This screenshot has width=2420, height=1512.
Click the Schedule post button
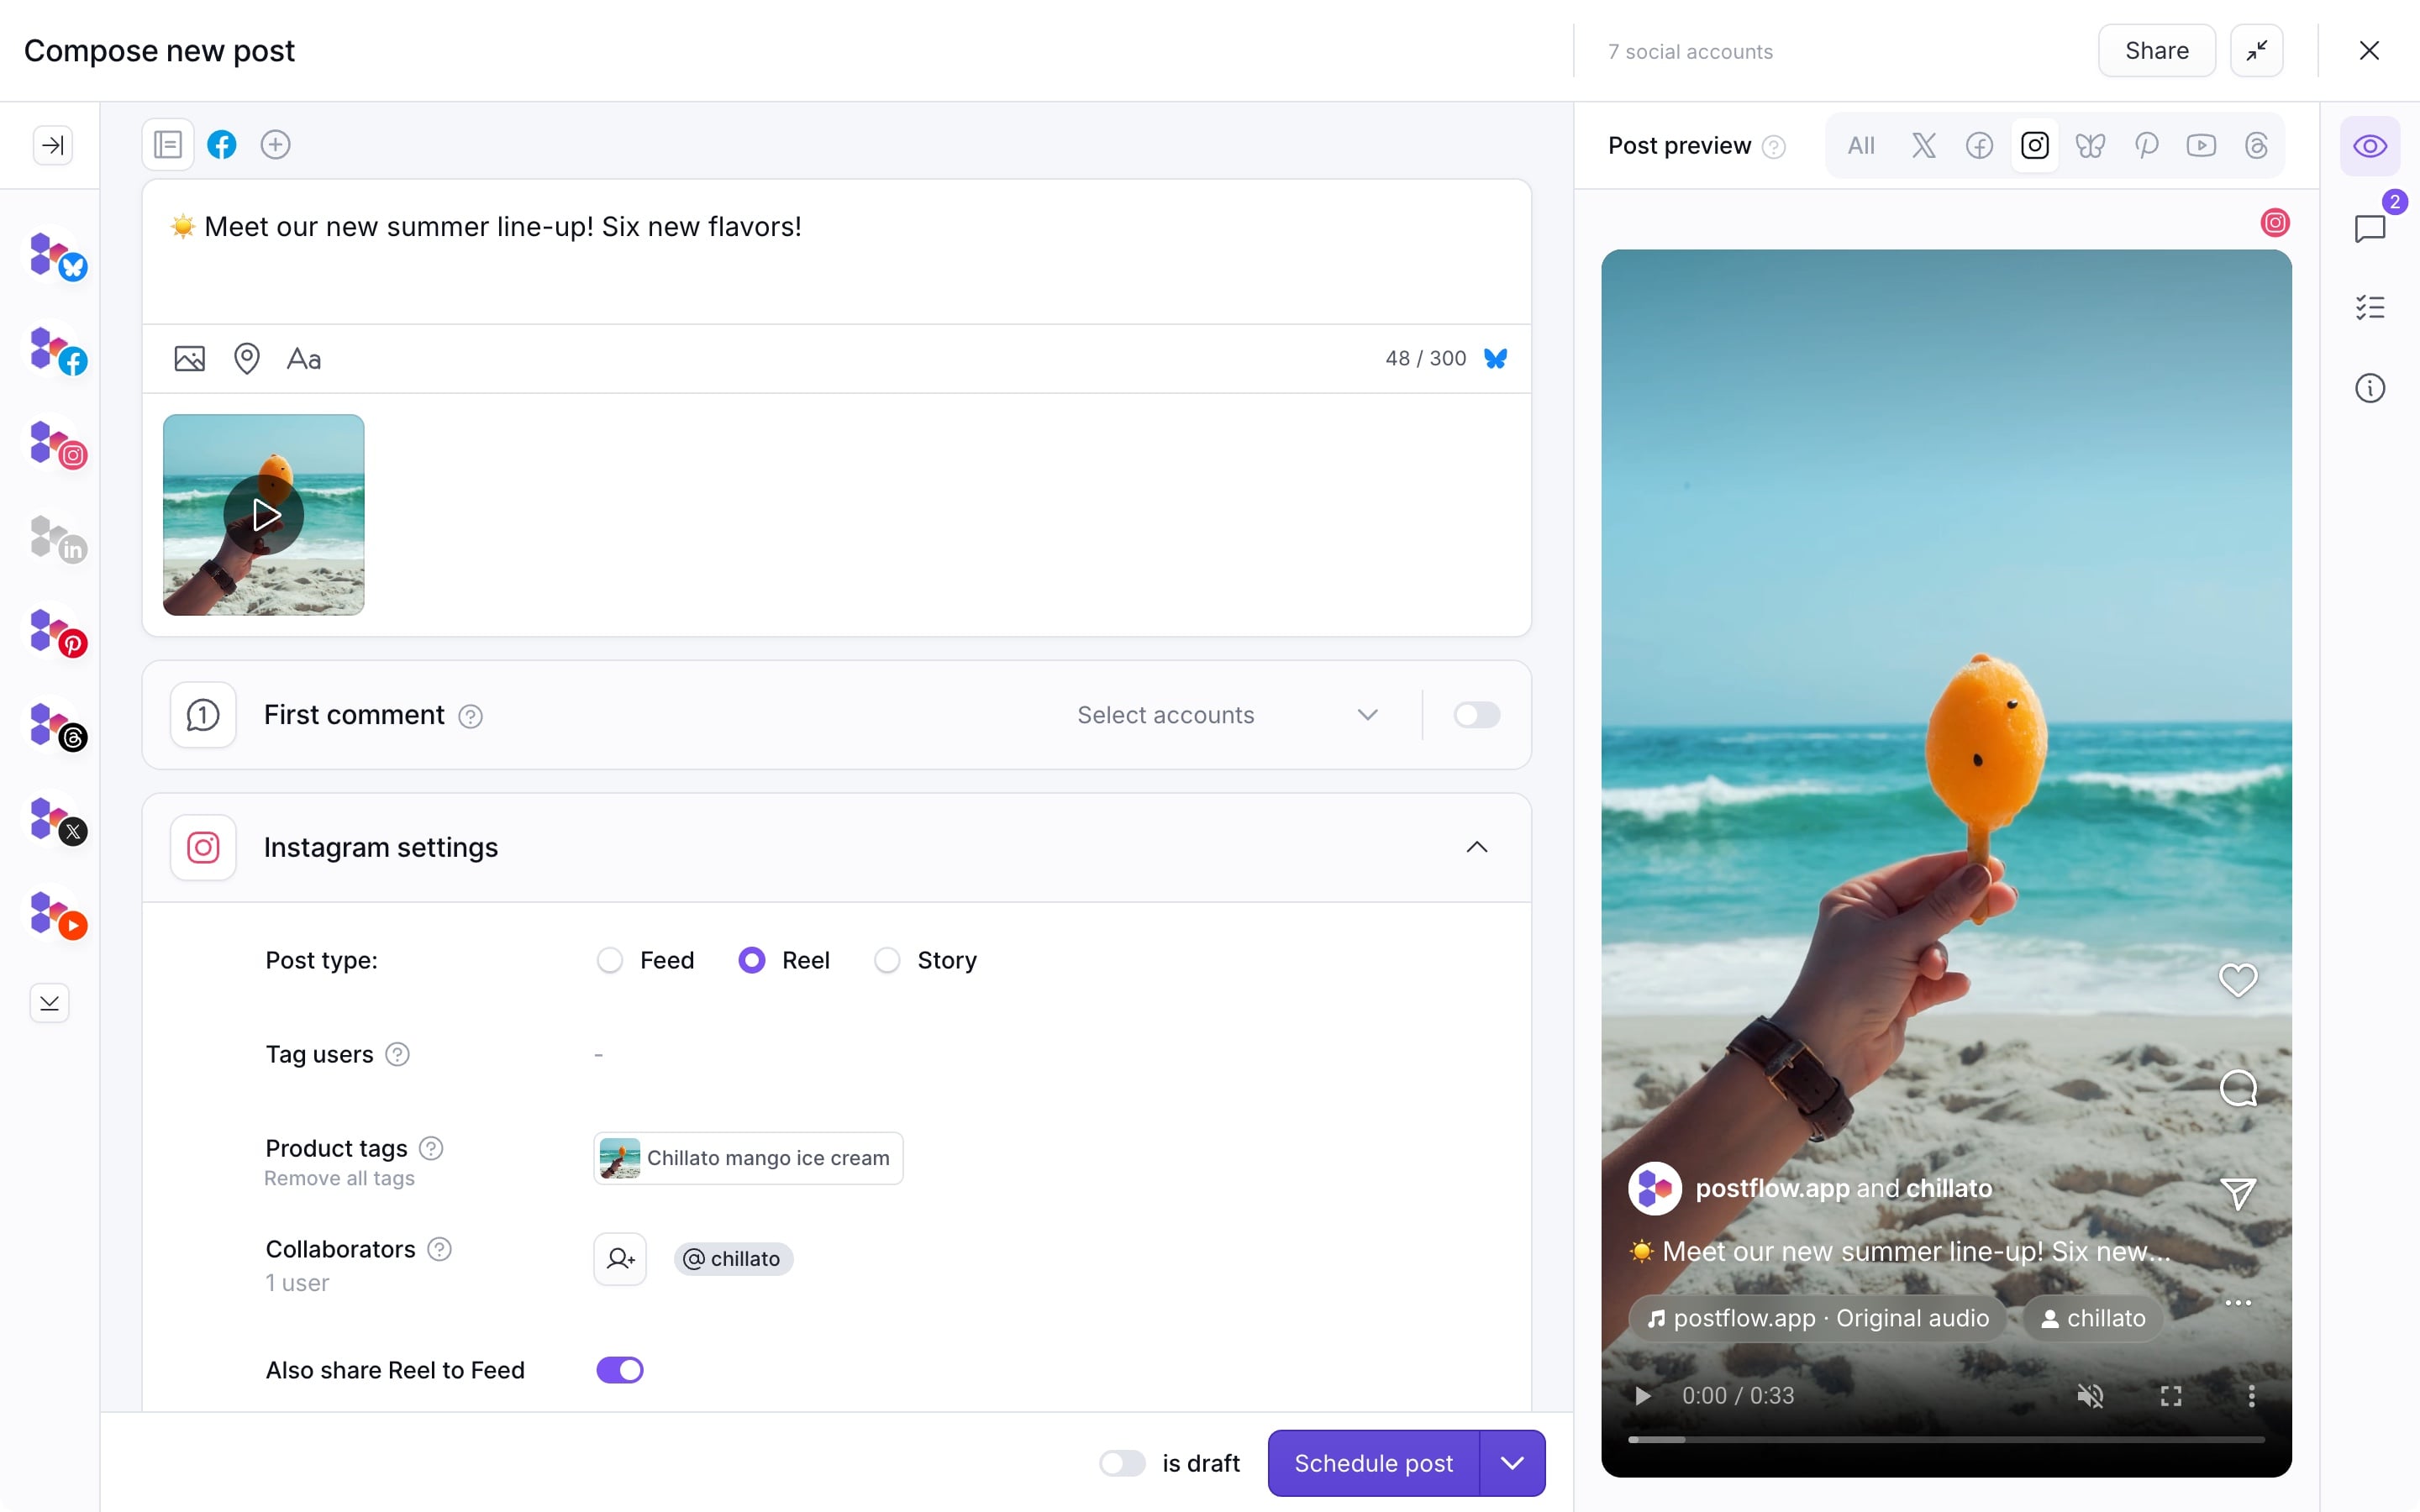[1375, 1463]
